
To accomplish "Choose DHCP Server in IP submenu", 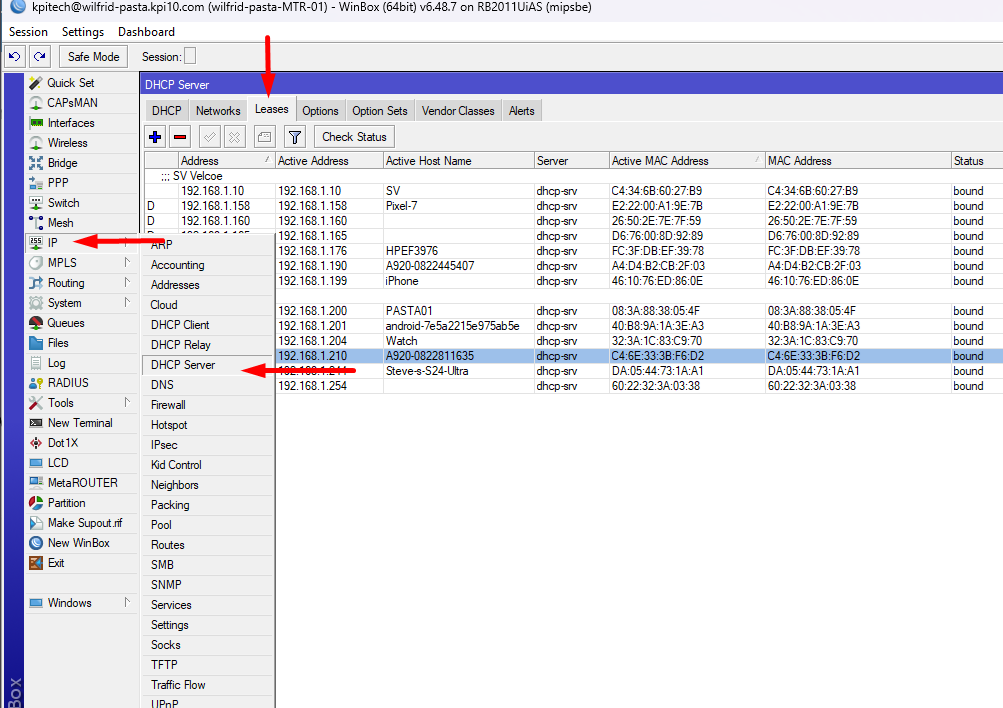I will pyautogui.click(x=207, y=365).
